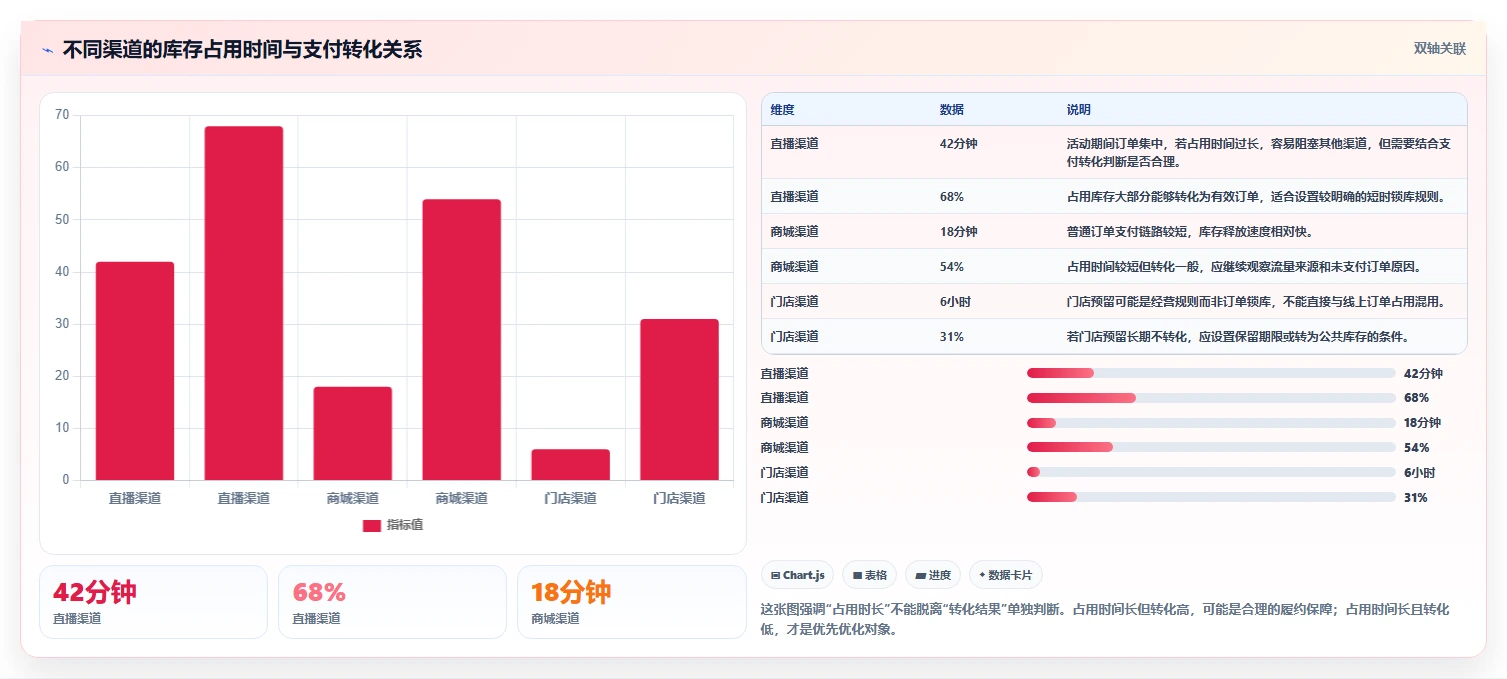Screen dimensions: 1507x679
Task: Click the 68% cell in the table
Action: click(x=952, y=196)
